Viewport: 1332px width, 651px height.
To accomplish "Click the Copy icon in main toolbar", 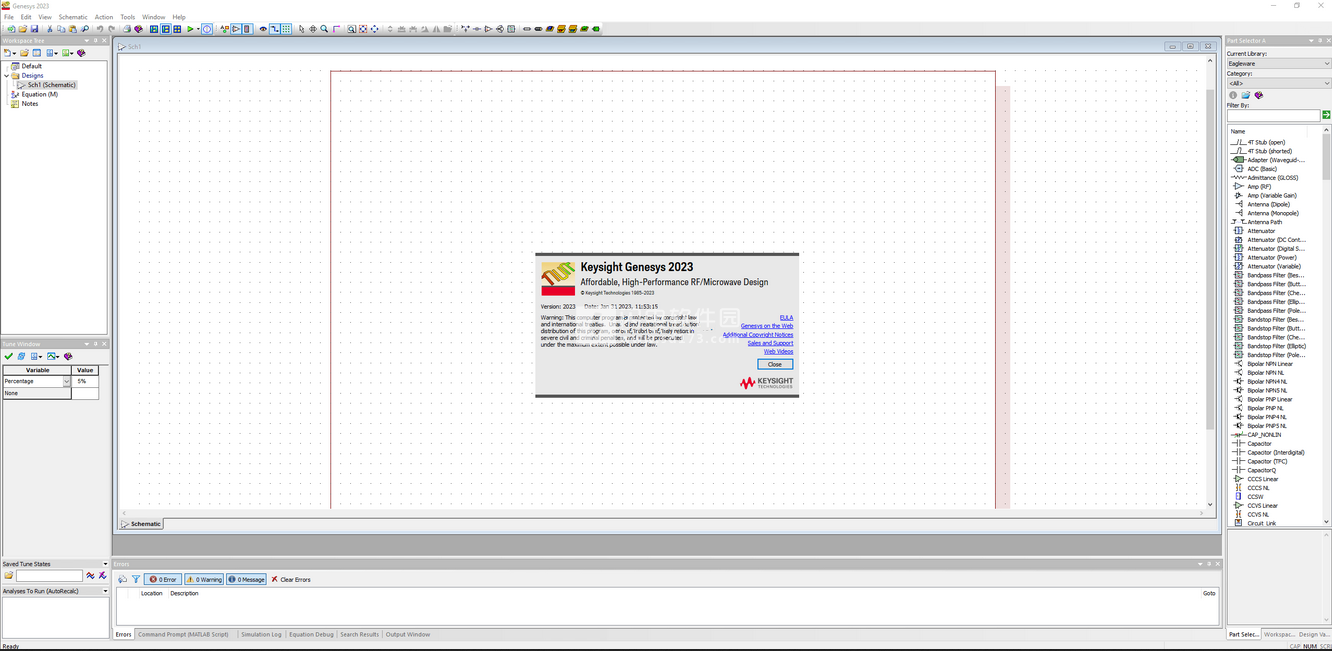I will point(61,29).
